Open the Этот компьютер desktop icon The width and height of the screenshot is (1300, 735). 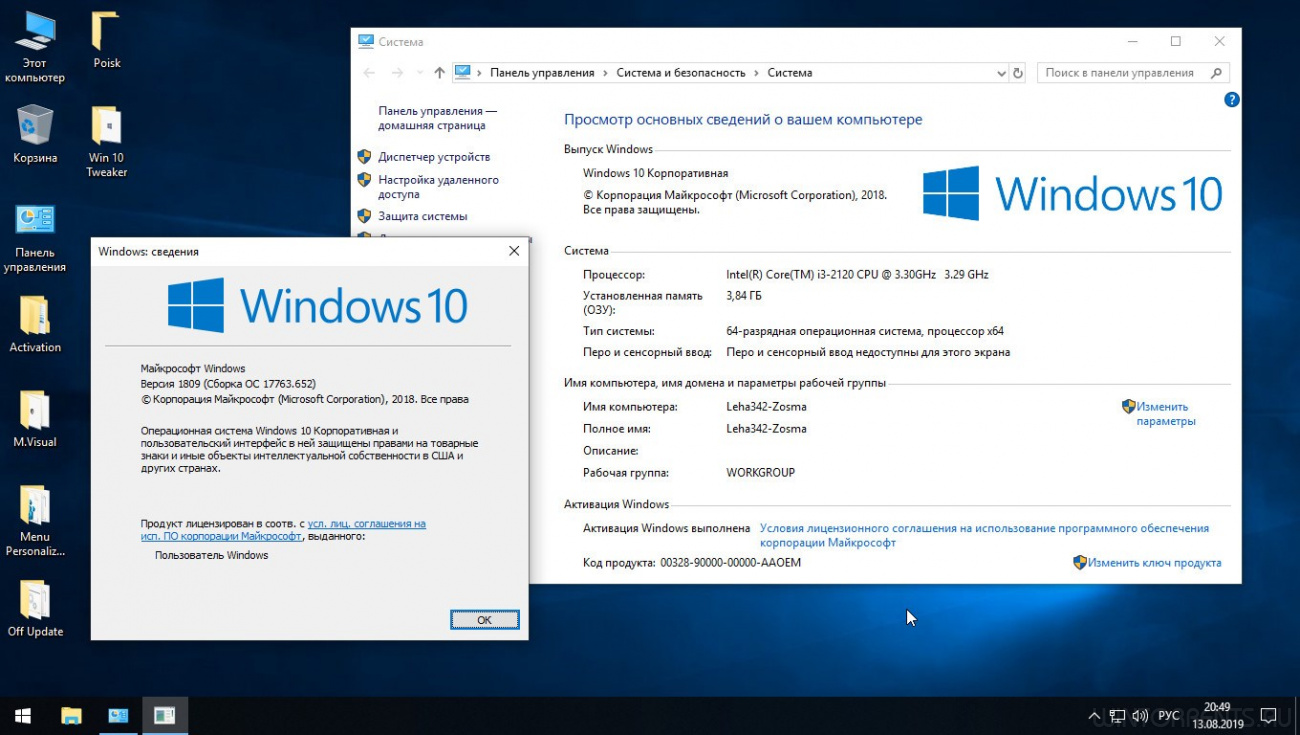coord(35,47)
